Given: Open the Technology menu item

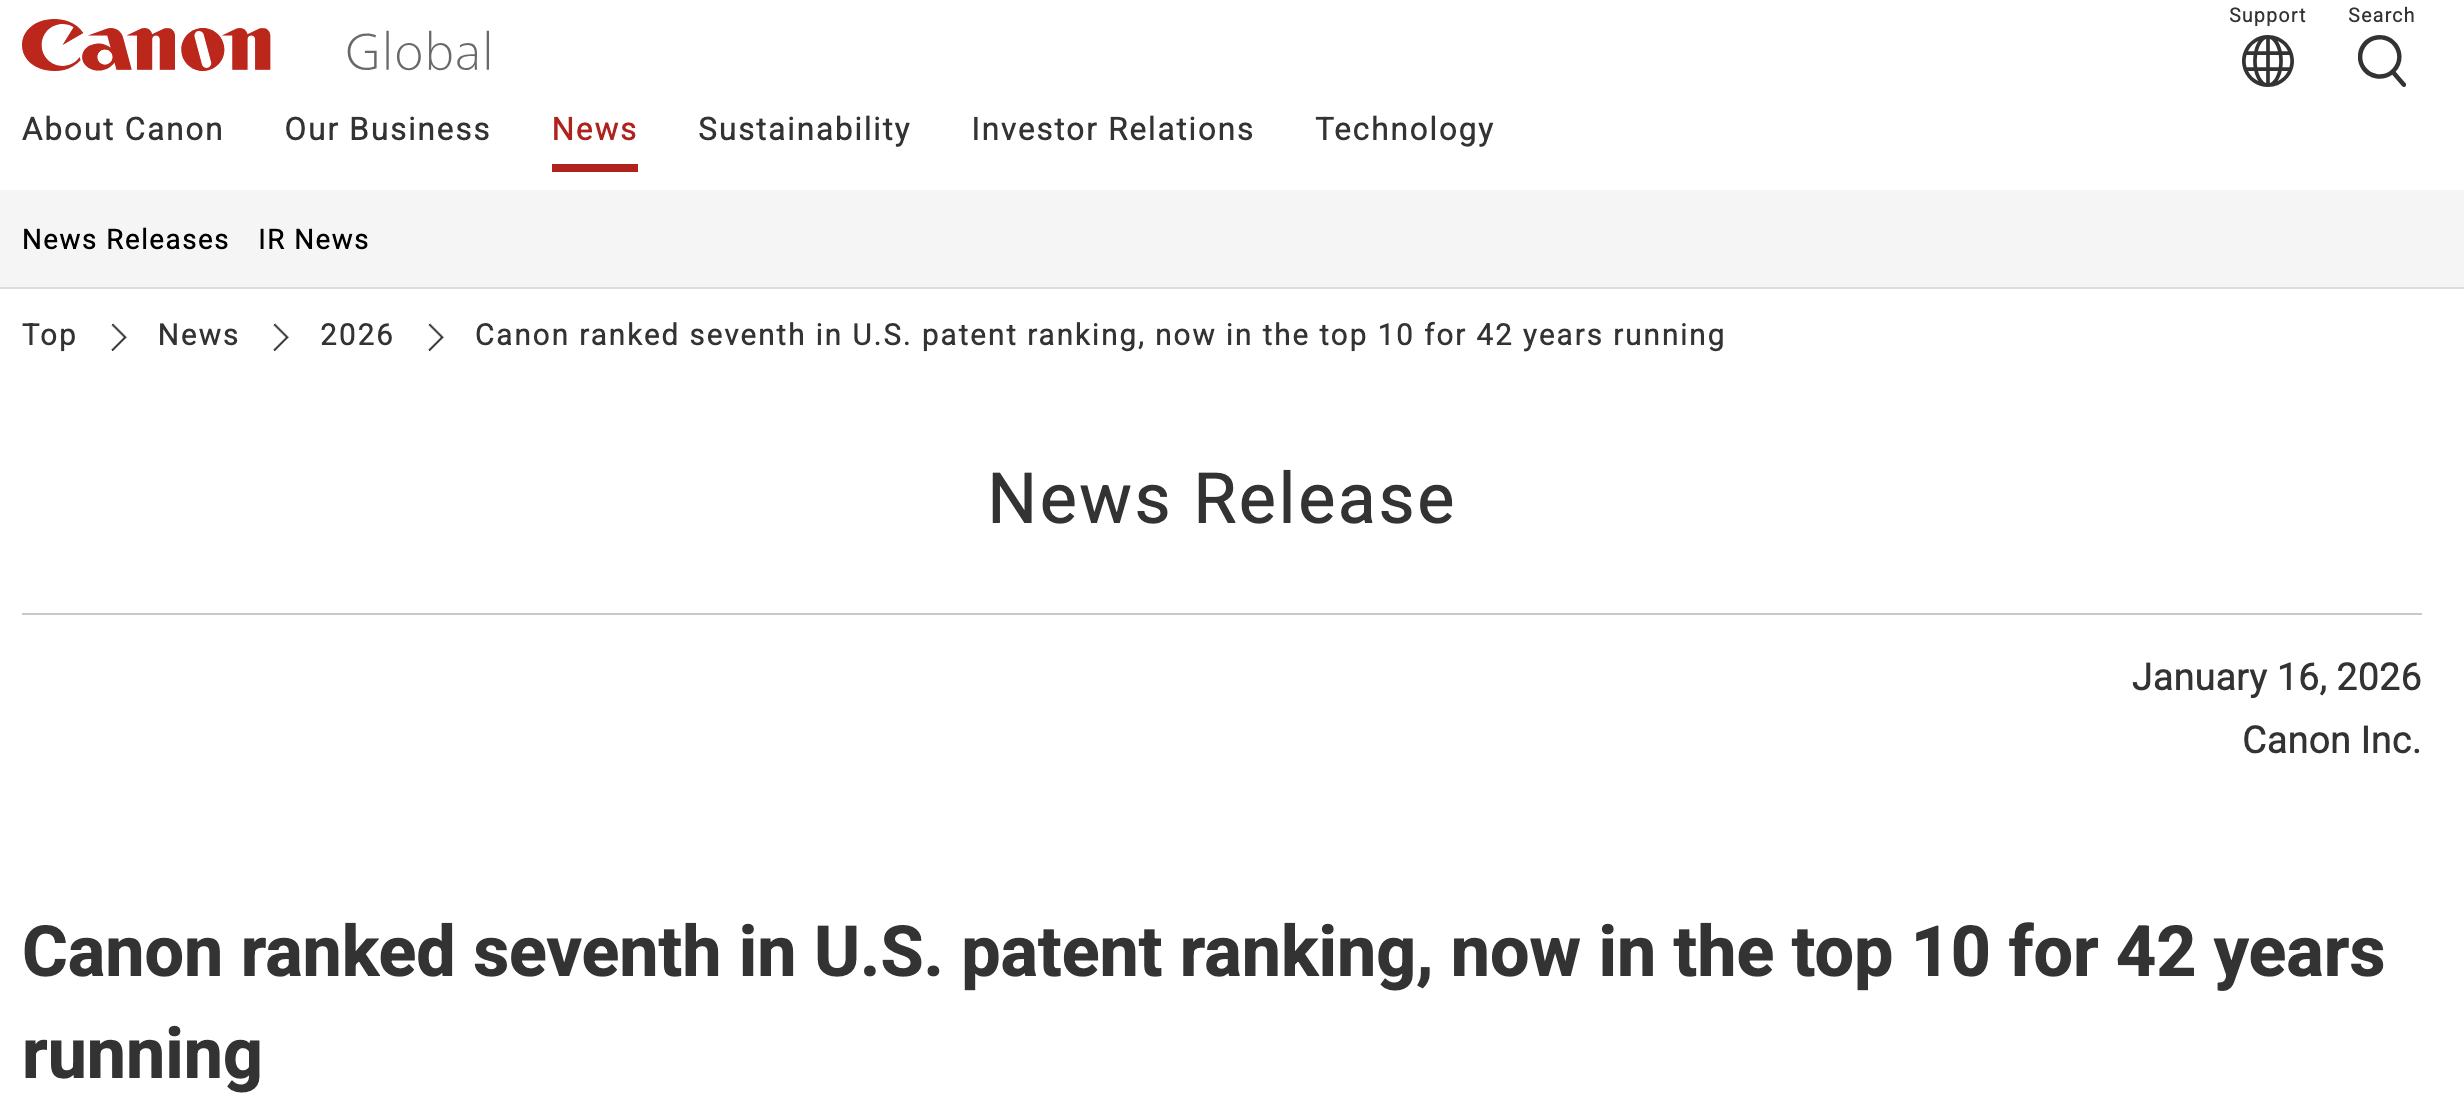Looking at the screenshot, I should tap(1404, 129).
